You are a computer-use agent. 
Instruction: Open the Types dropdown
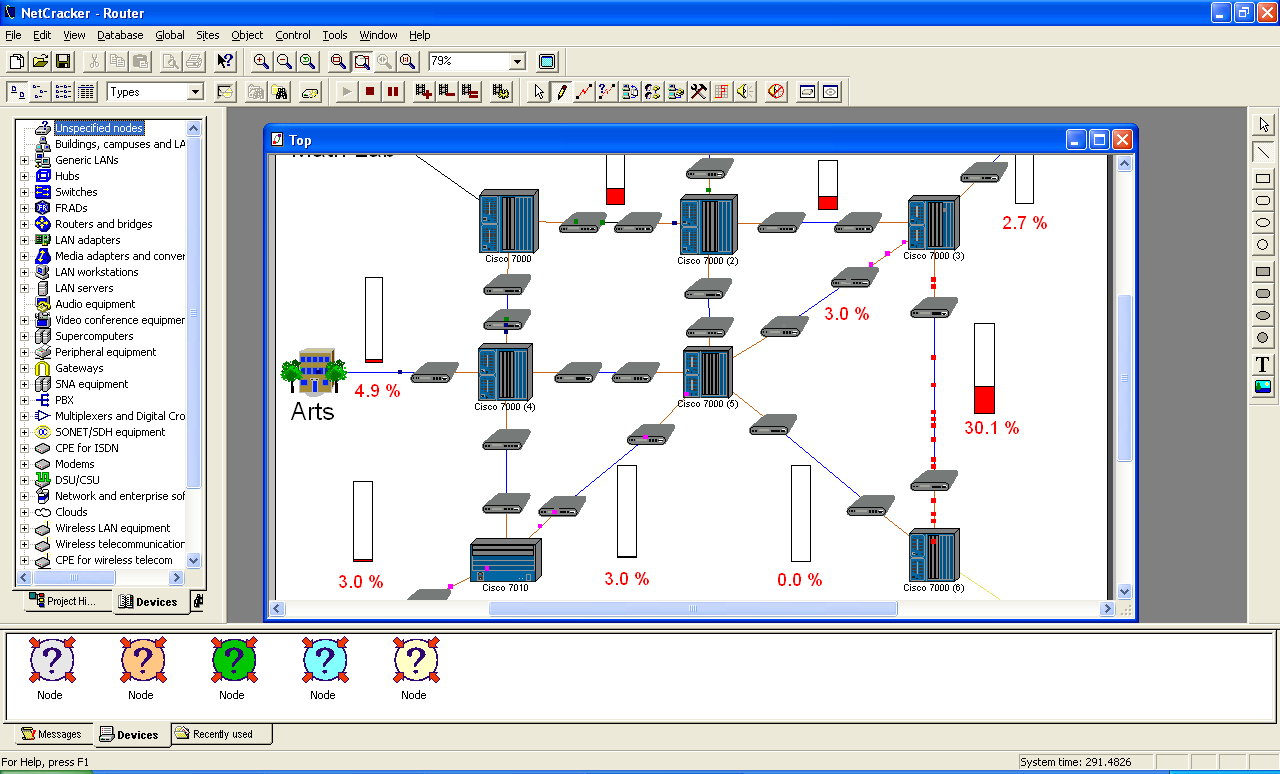click(x=194, y=92)
